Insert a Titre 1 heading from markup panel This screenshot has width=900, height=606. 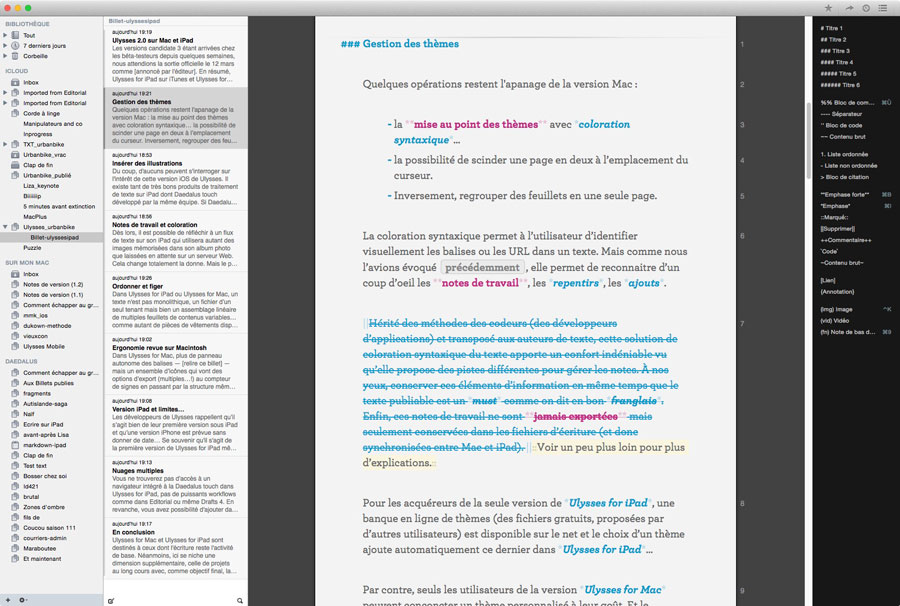pyautogui.click(x=831, y=28)
